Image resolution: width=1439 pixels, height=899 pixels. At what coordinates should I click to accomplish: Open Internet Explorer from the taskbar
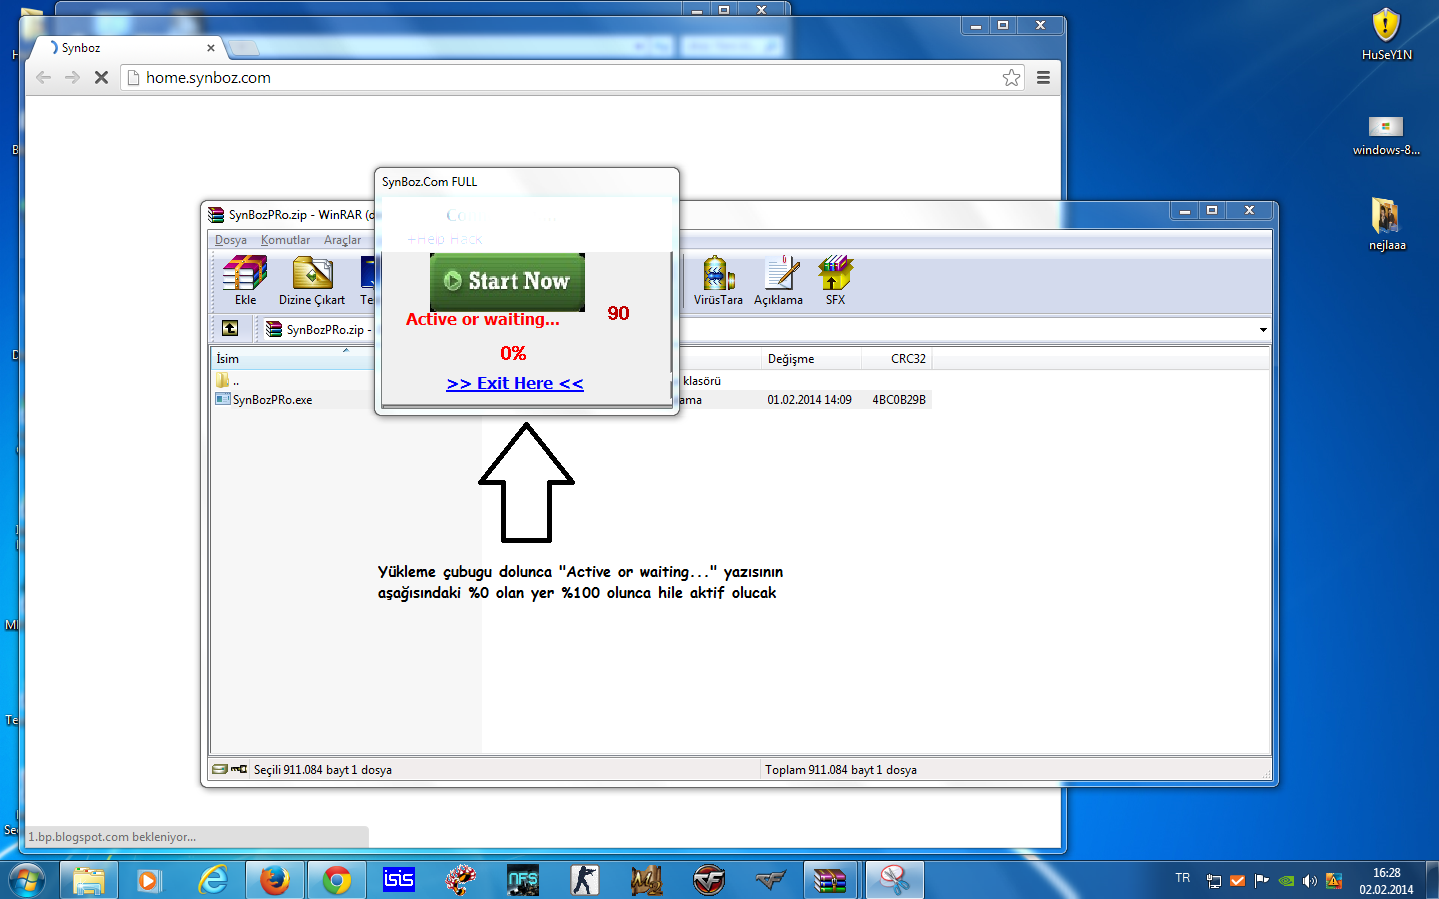click(x=212, y=880)
